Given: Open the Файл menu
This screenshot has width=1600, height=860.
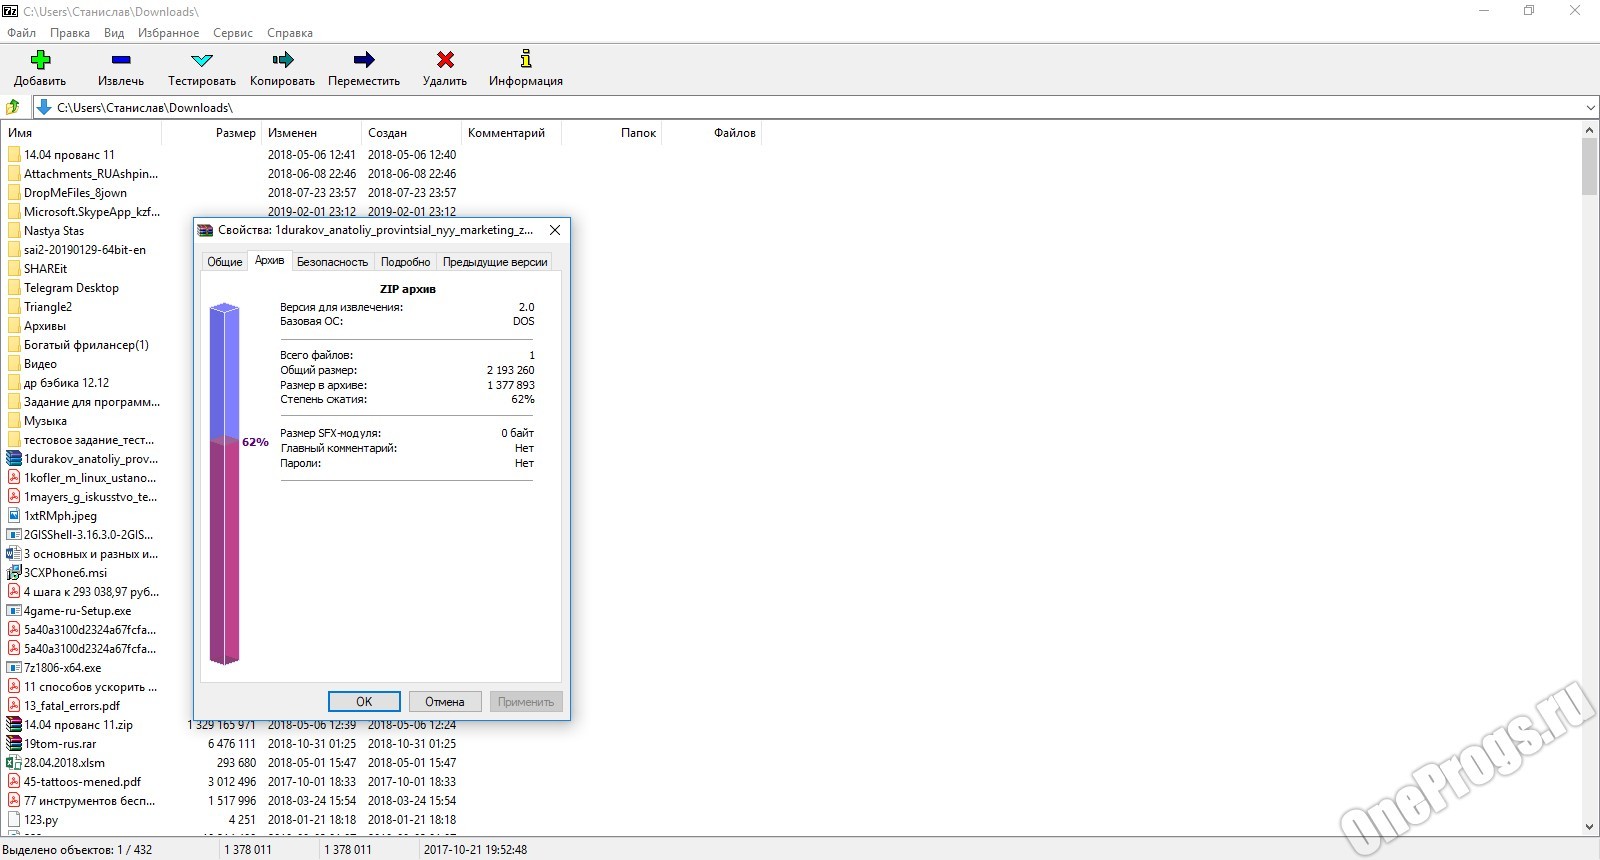Looking at the screenshot, I should tap(21, 33).
